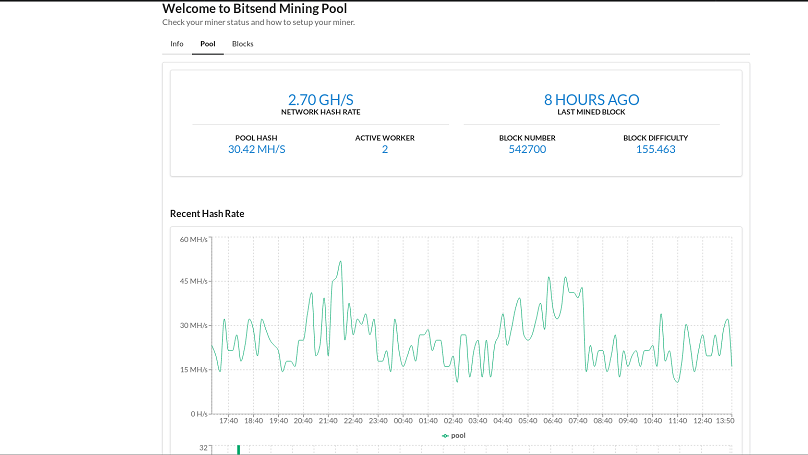
Task: Click the 06:40 time axis label
Action: (553, 421)
